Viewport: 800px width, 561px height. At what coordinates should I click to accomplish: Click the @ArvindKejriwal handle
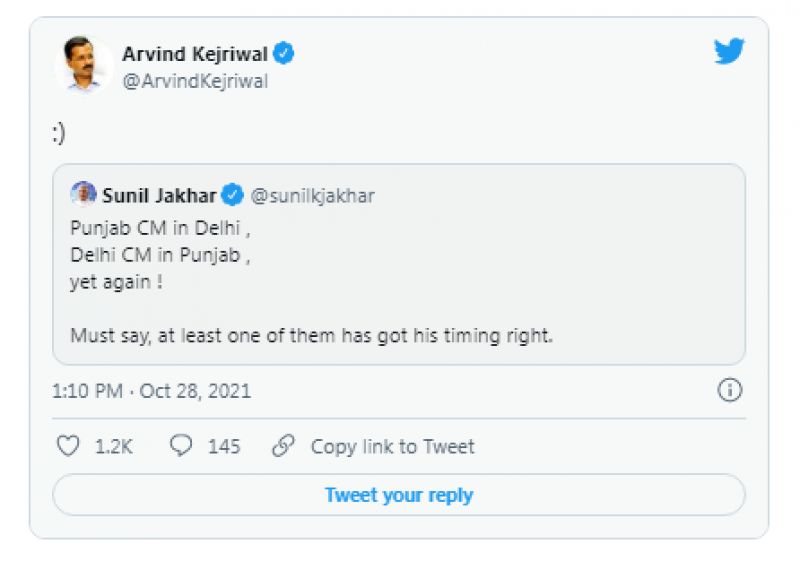(195, 82)
